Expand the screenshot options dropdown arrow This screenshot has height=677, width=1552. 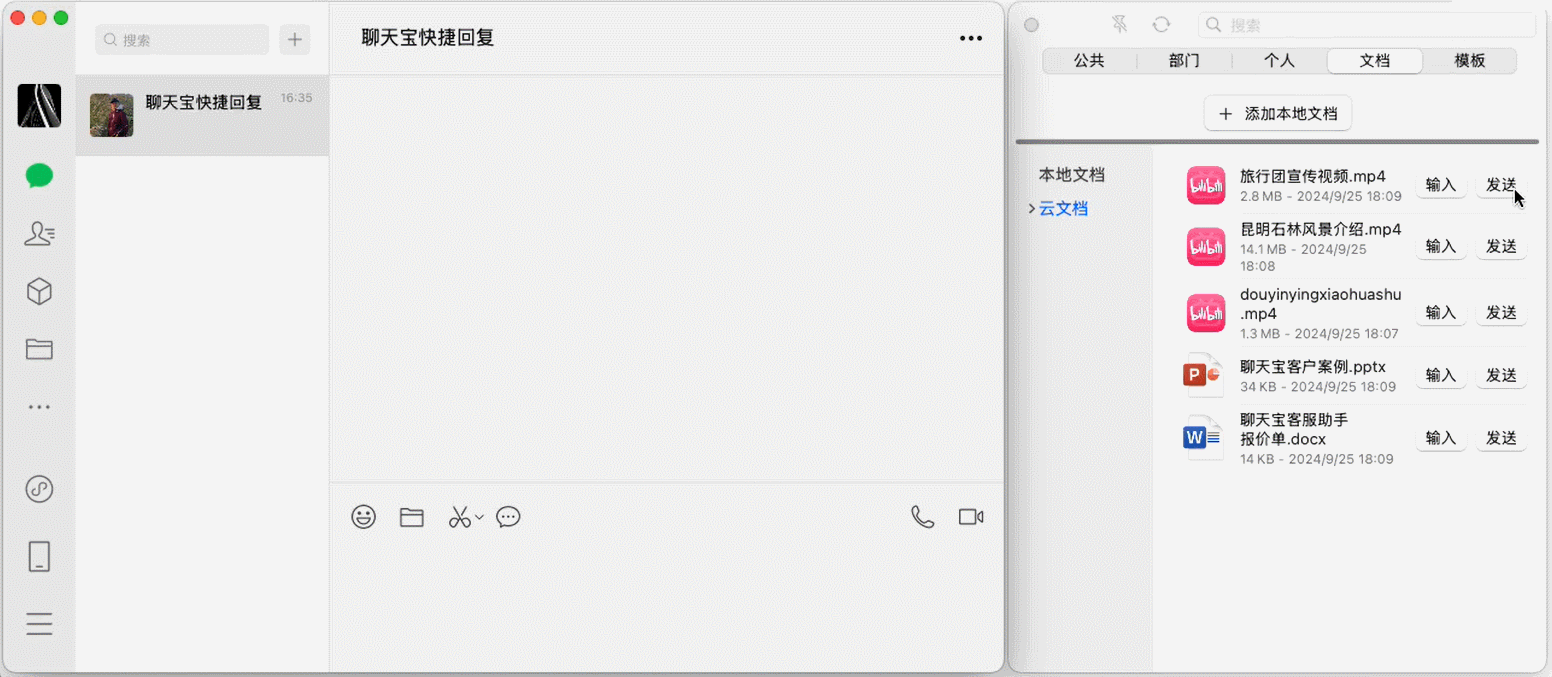(x=480, y=517)
